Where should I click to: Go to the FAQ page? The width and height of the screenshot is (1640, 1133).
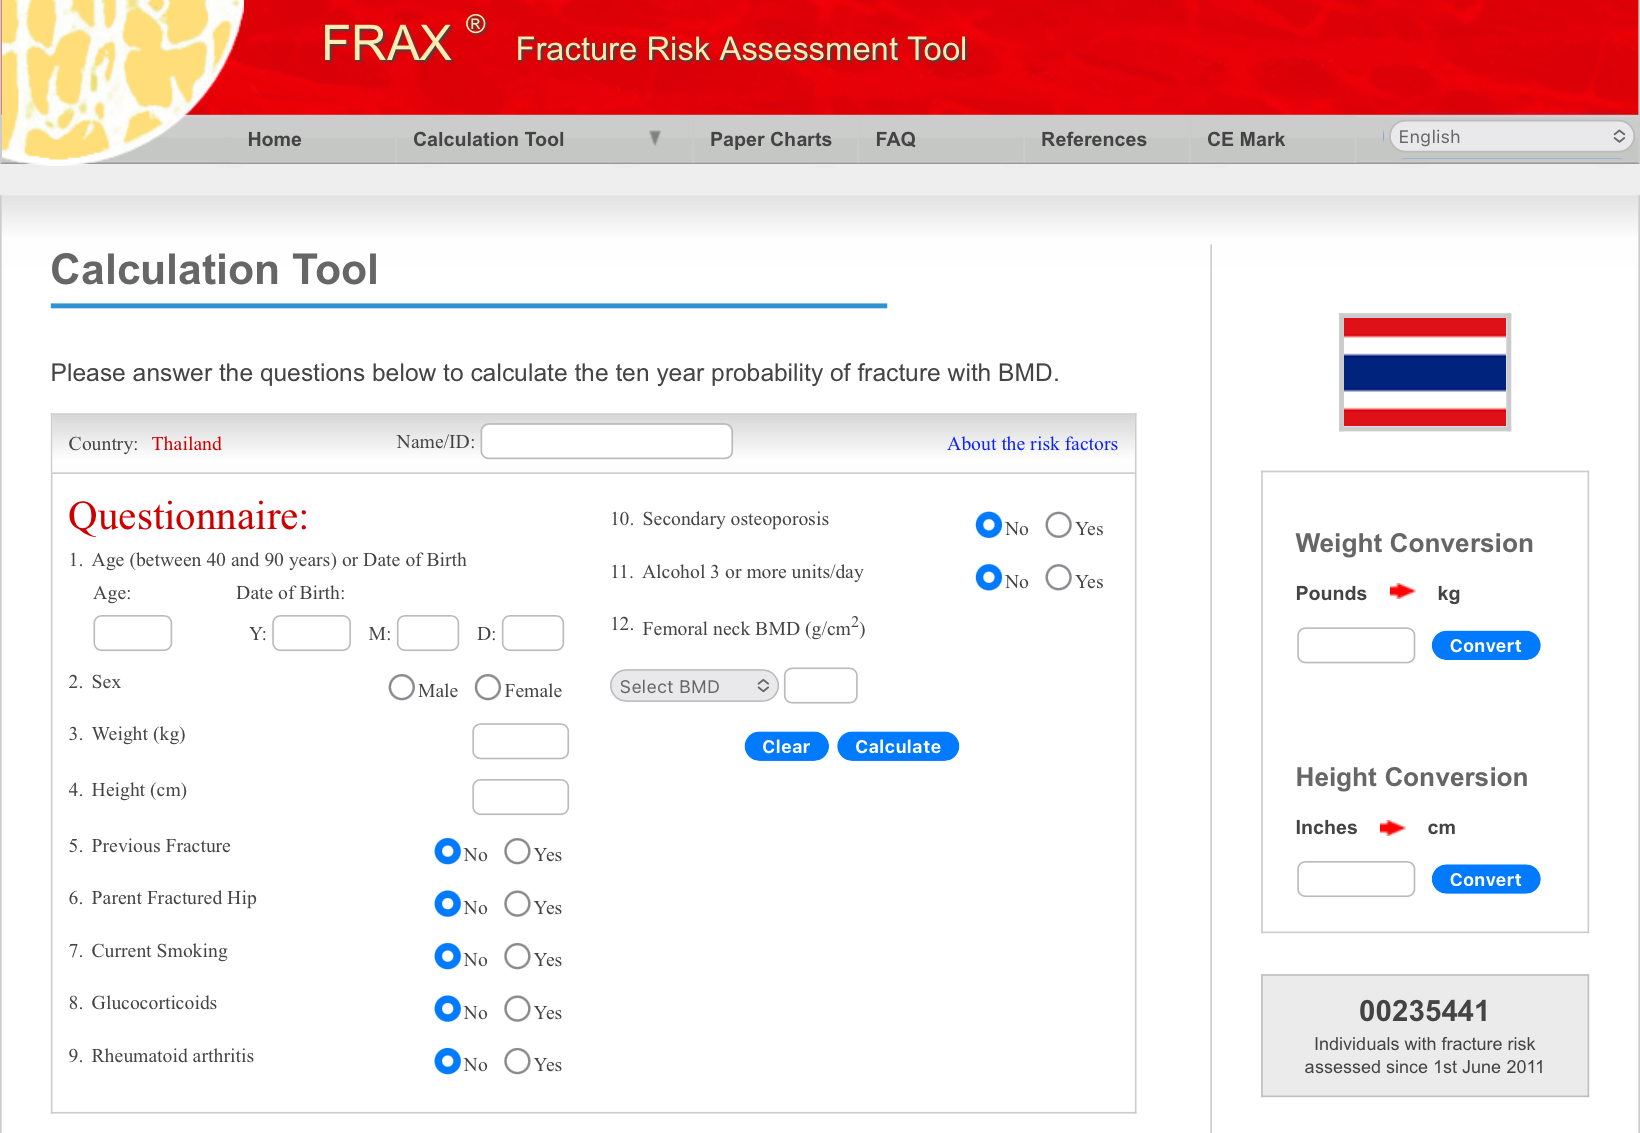click(895, 139)
